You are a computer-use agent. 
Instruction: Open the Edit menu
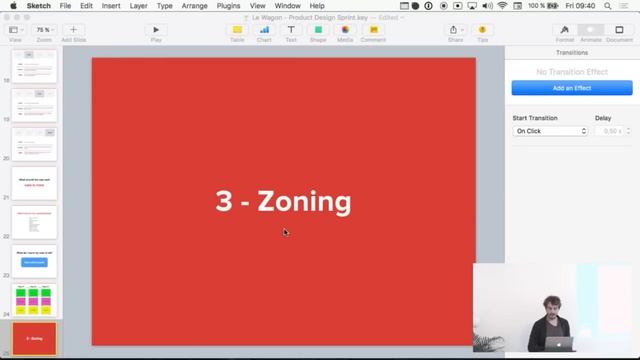86,6
